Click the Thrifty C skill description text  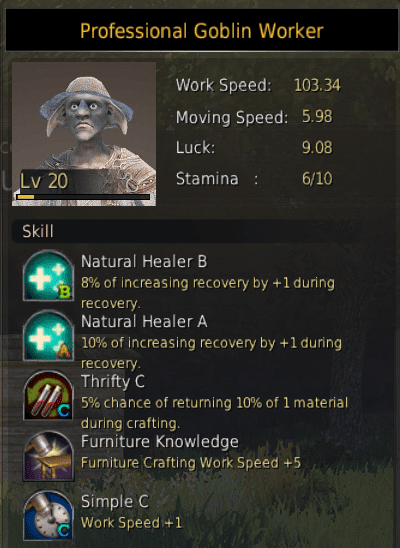tap(214, 413)
